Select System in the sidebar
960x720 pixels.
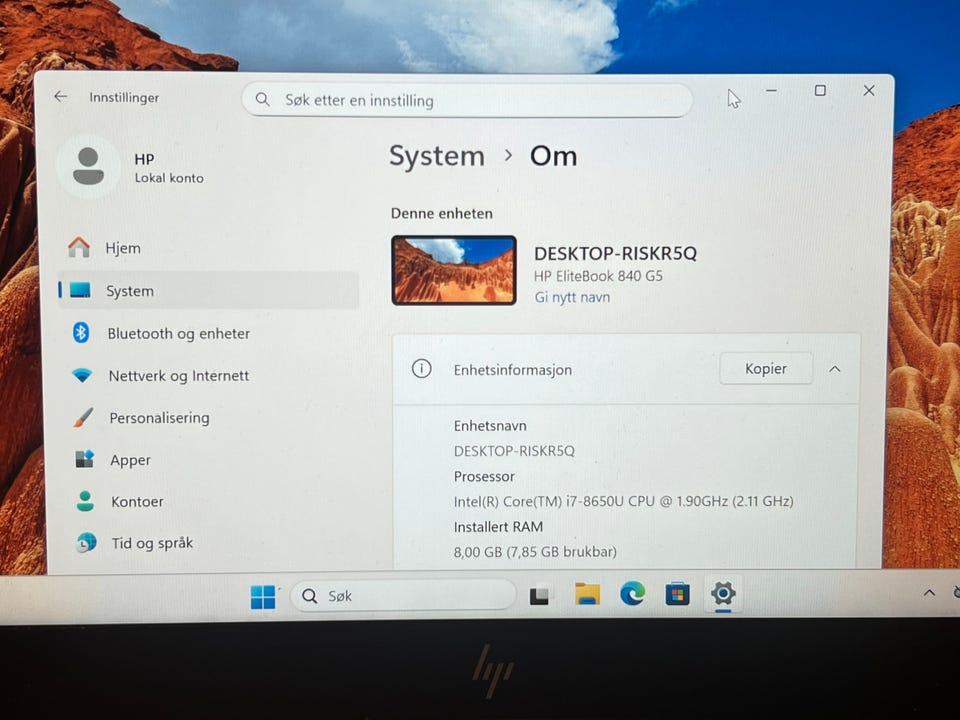pyautogui.click(x=208, y=290)
